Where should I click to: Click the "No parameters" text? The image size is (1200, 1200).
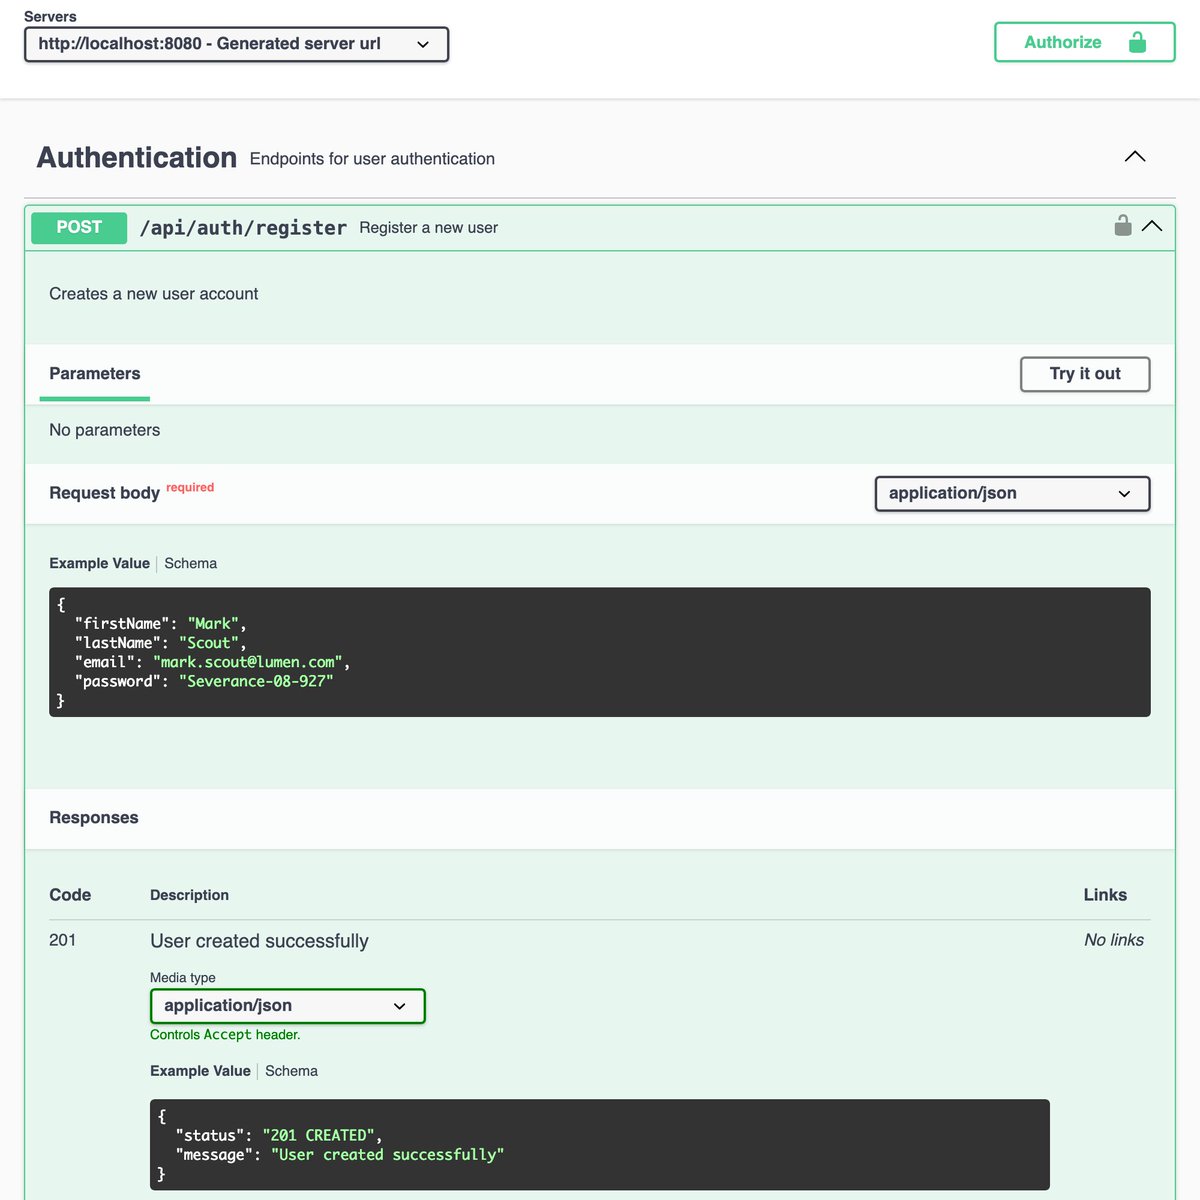(104, 430)
